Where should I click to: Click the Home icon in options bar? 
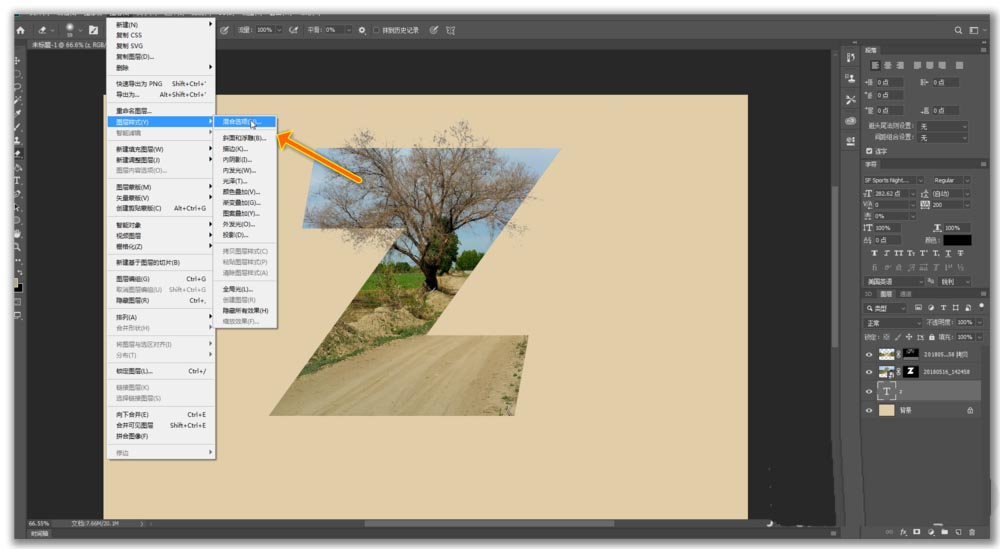pos(20,30)
